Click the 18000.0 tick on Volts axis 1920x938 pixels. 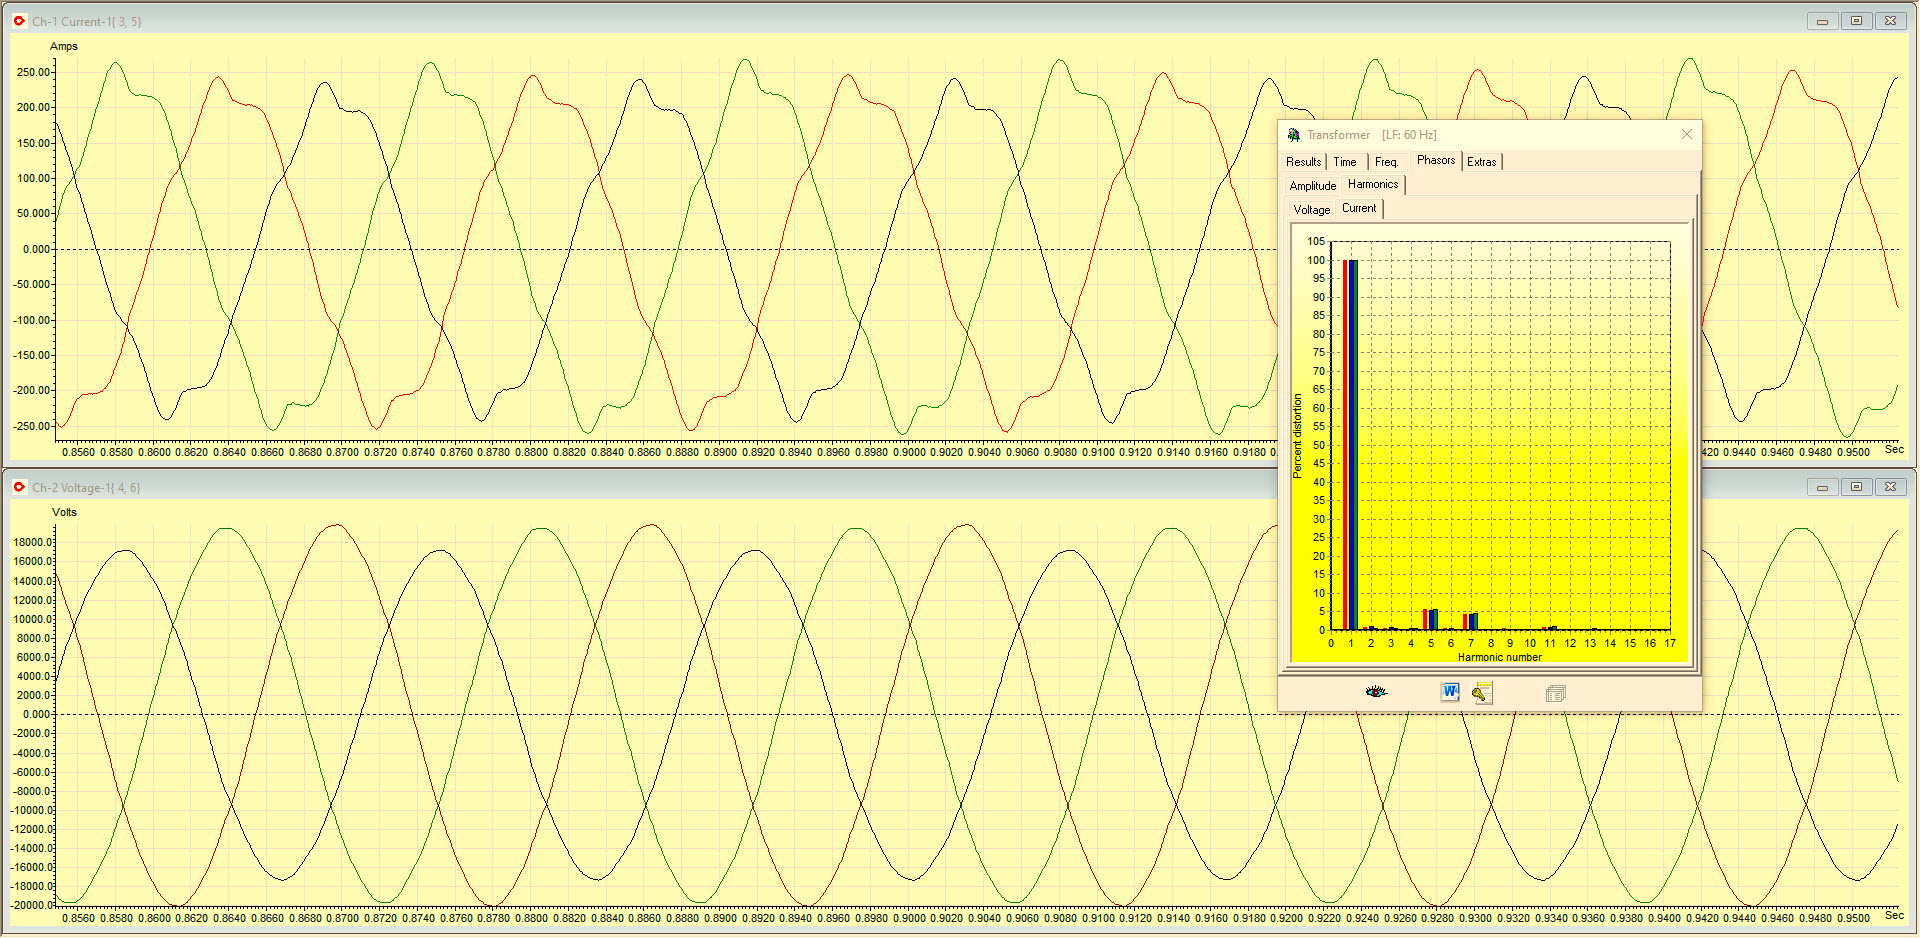33,542
